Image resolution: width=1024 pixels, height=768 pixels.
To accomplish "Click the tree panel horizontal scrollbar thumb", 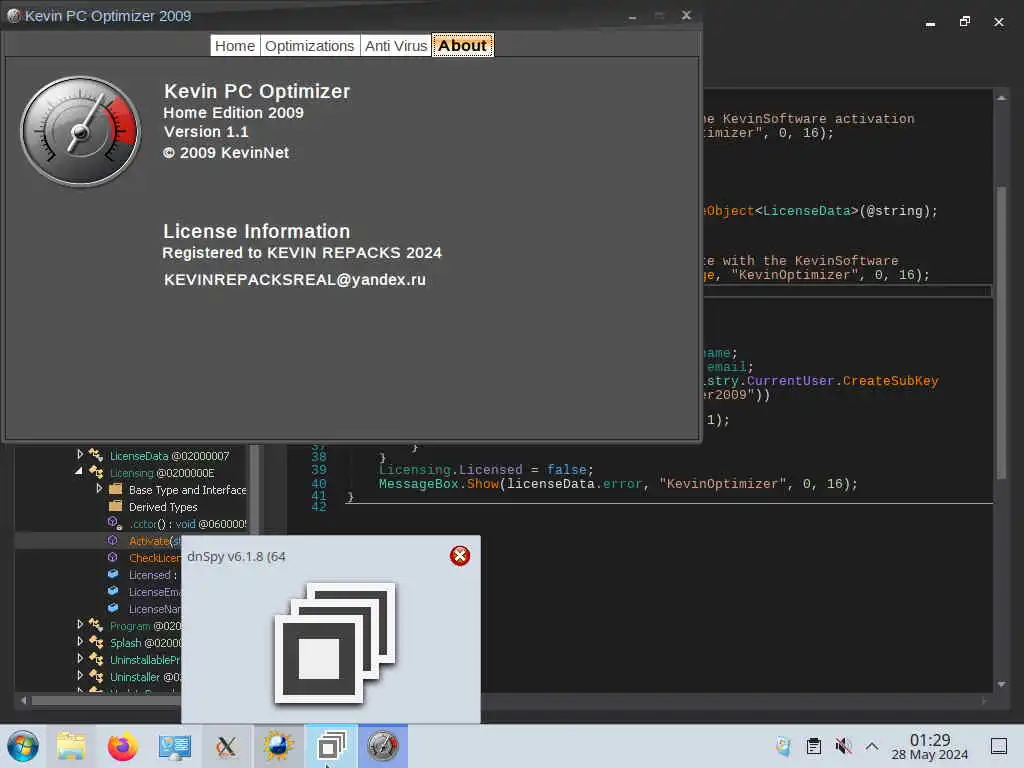I will coord(106,700).
